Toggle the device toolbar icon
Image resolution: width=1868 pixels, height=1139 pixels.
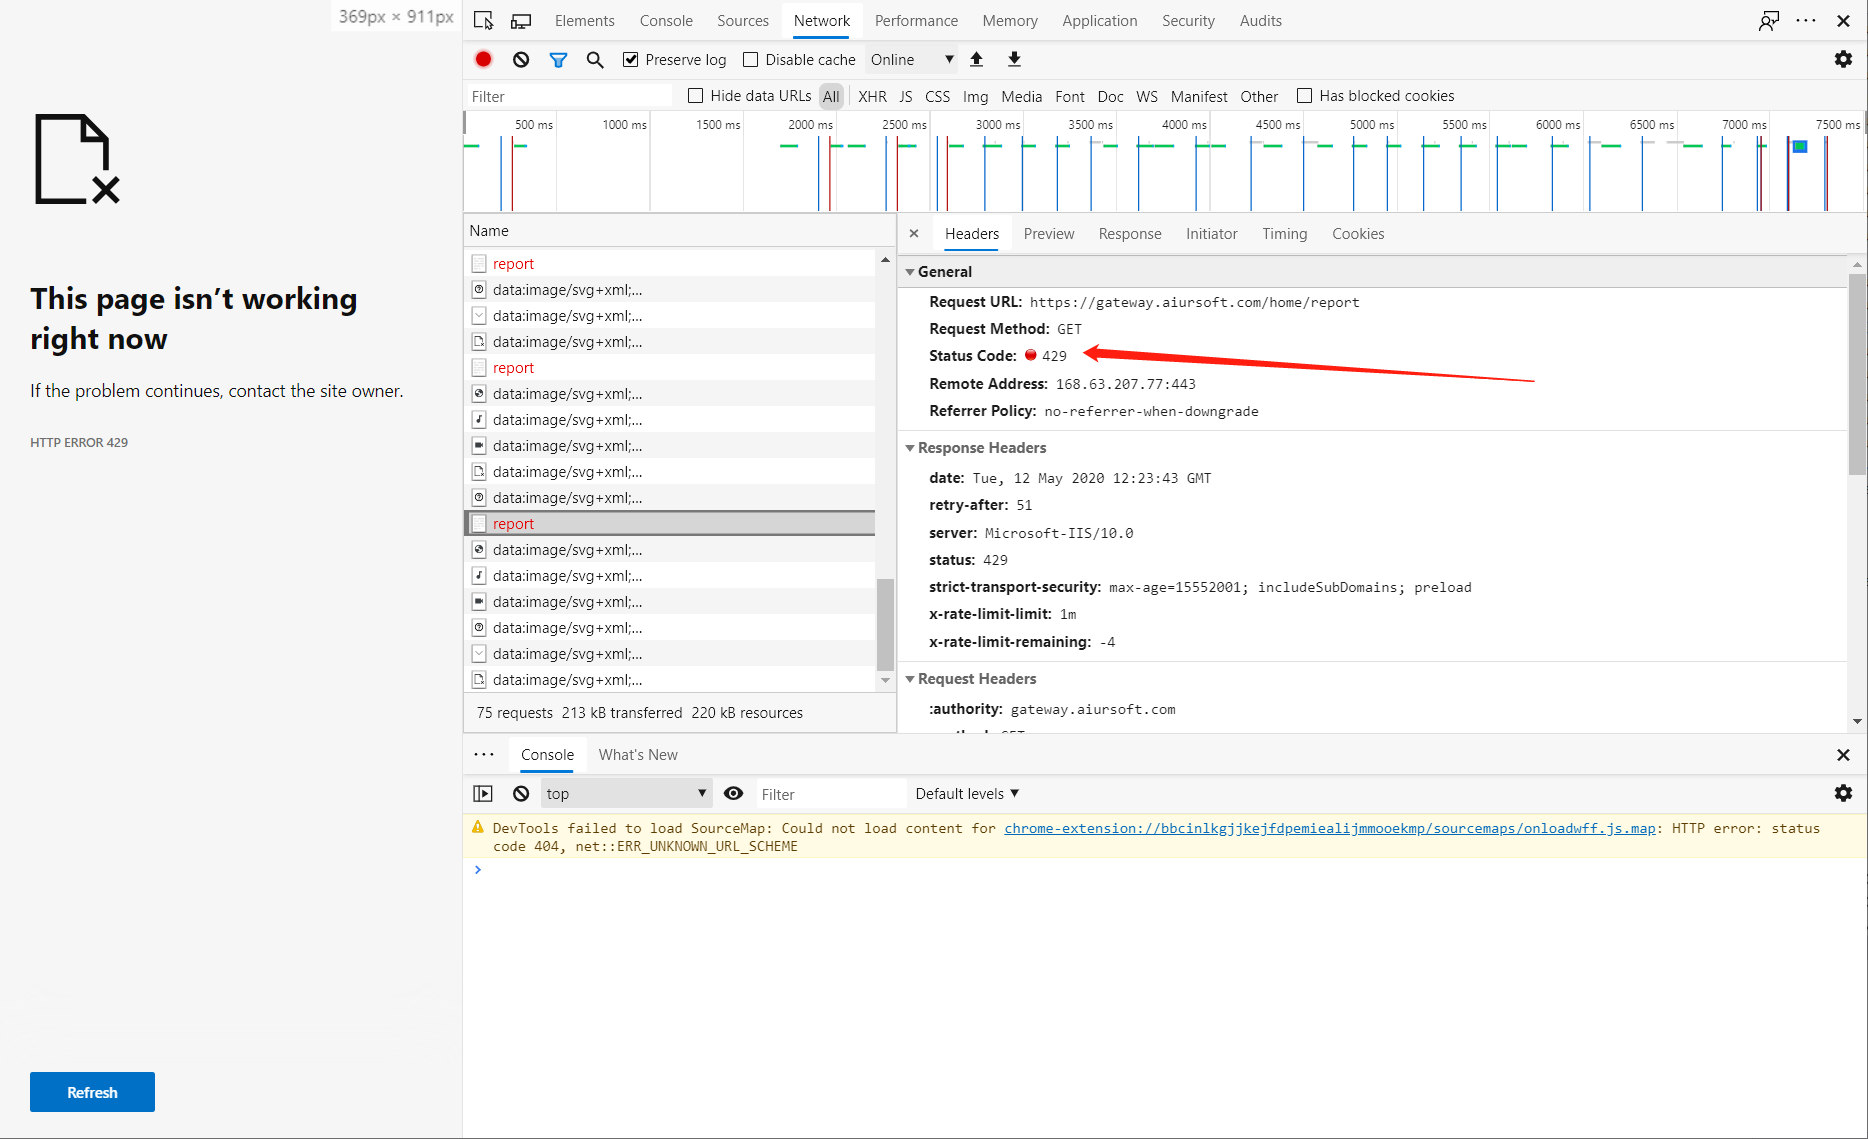[x=521, y=21]
